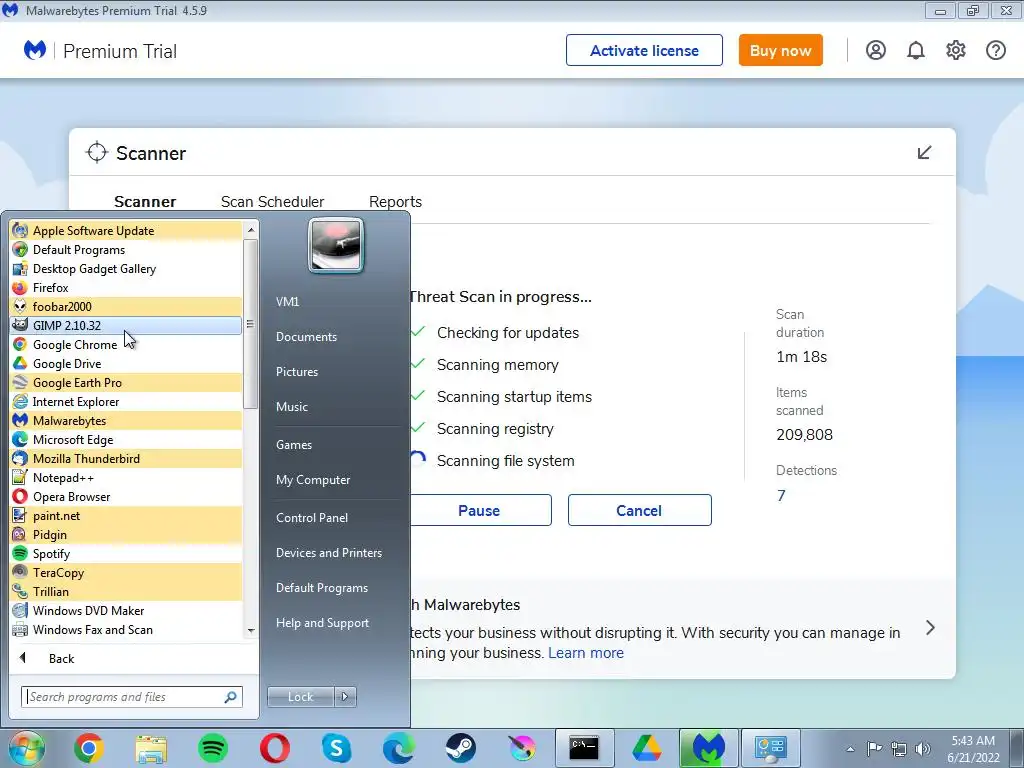
Task: Open Spotify taskbar icon
Action: click(213, 748)
